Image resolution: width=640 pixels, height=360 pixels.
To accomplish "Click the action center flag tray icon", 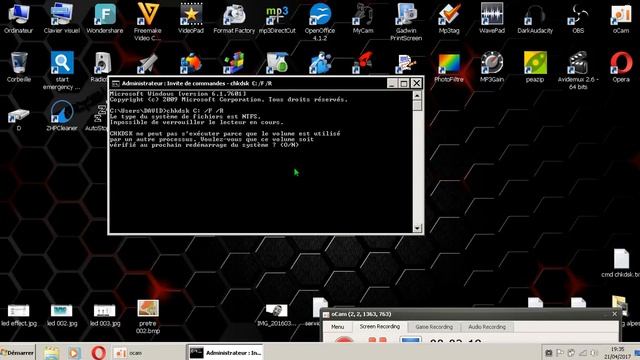I will [x=560, y=353].
